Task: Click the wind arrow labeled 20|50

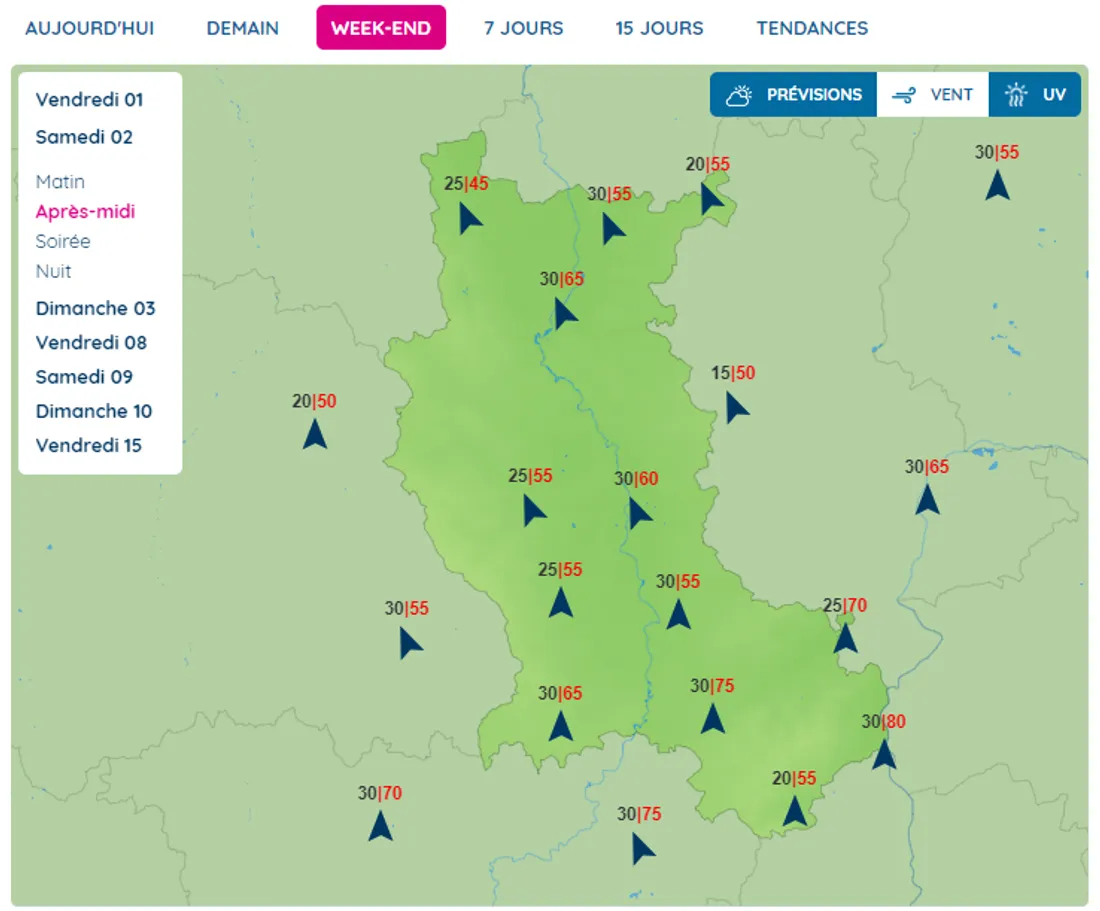Action: coord(315,434)
